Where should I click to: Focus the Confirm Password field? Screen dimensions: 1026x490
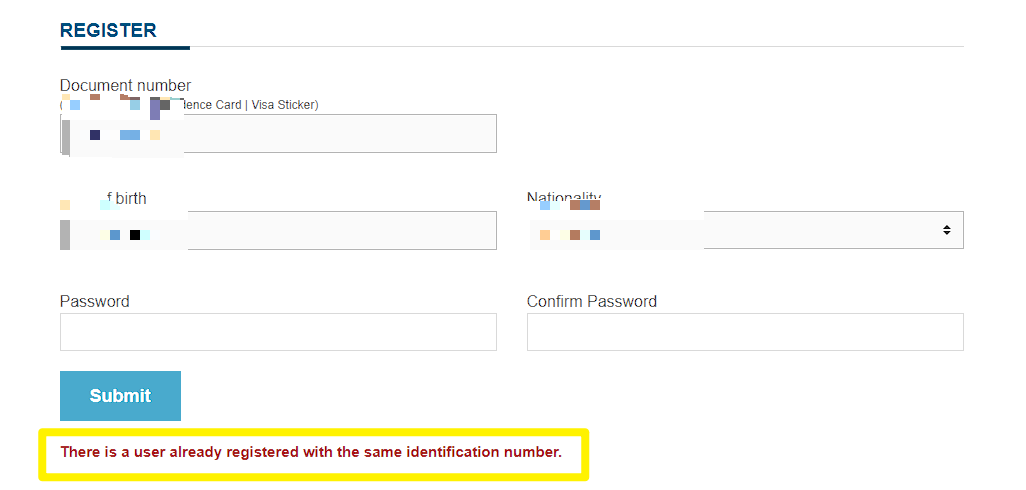(x=745, y=332)
